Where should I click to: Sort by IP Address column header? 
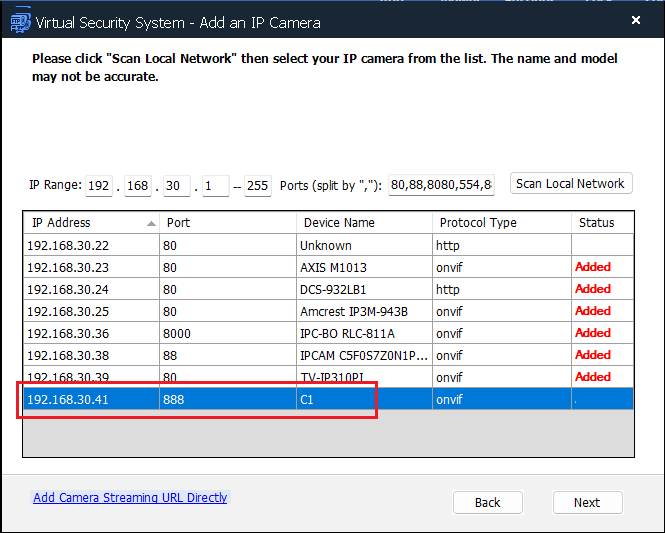(x=90, y=222)
